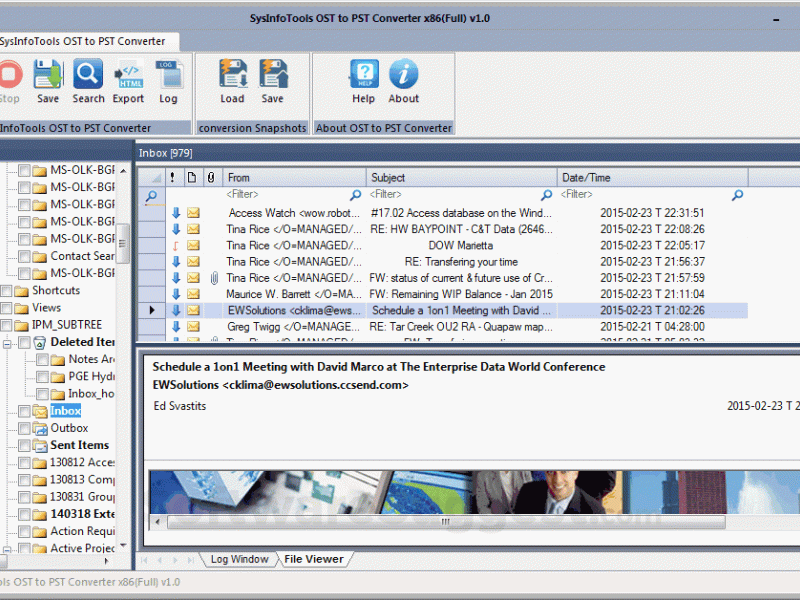The width and height of the screenshot is (800, 600).
Task: Sort by the Subject column header
Action: pyautogui.click(x=461, y=178)
